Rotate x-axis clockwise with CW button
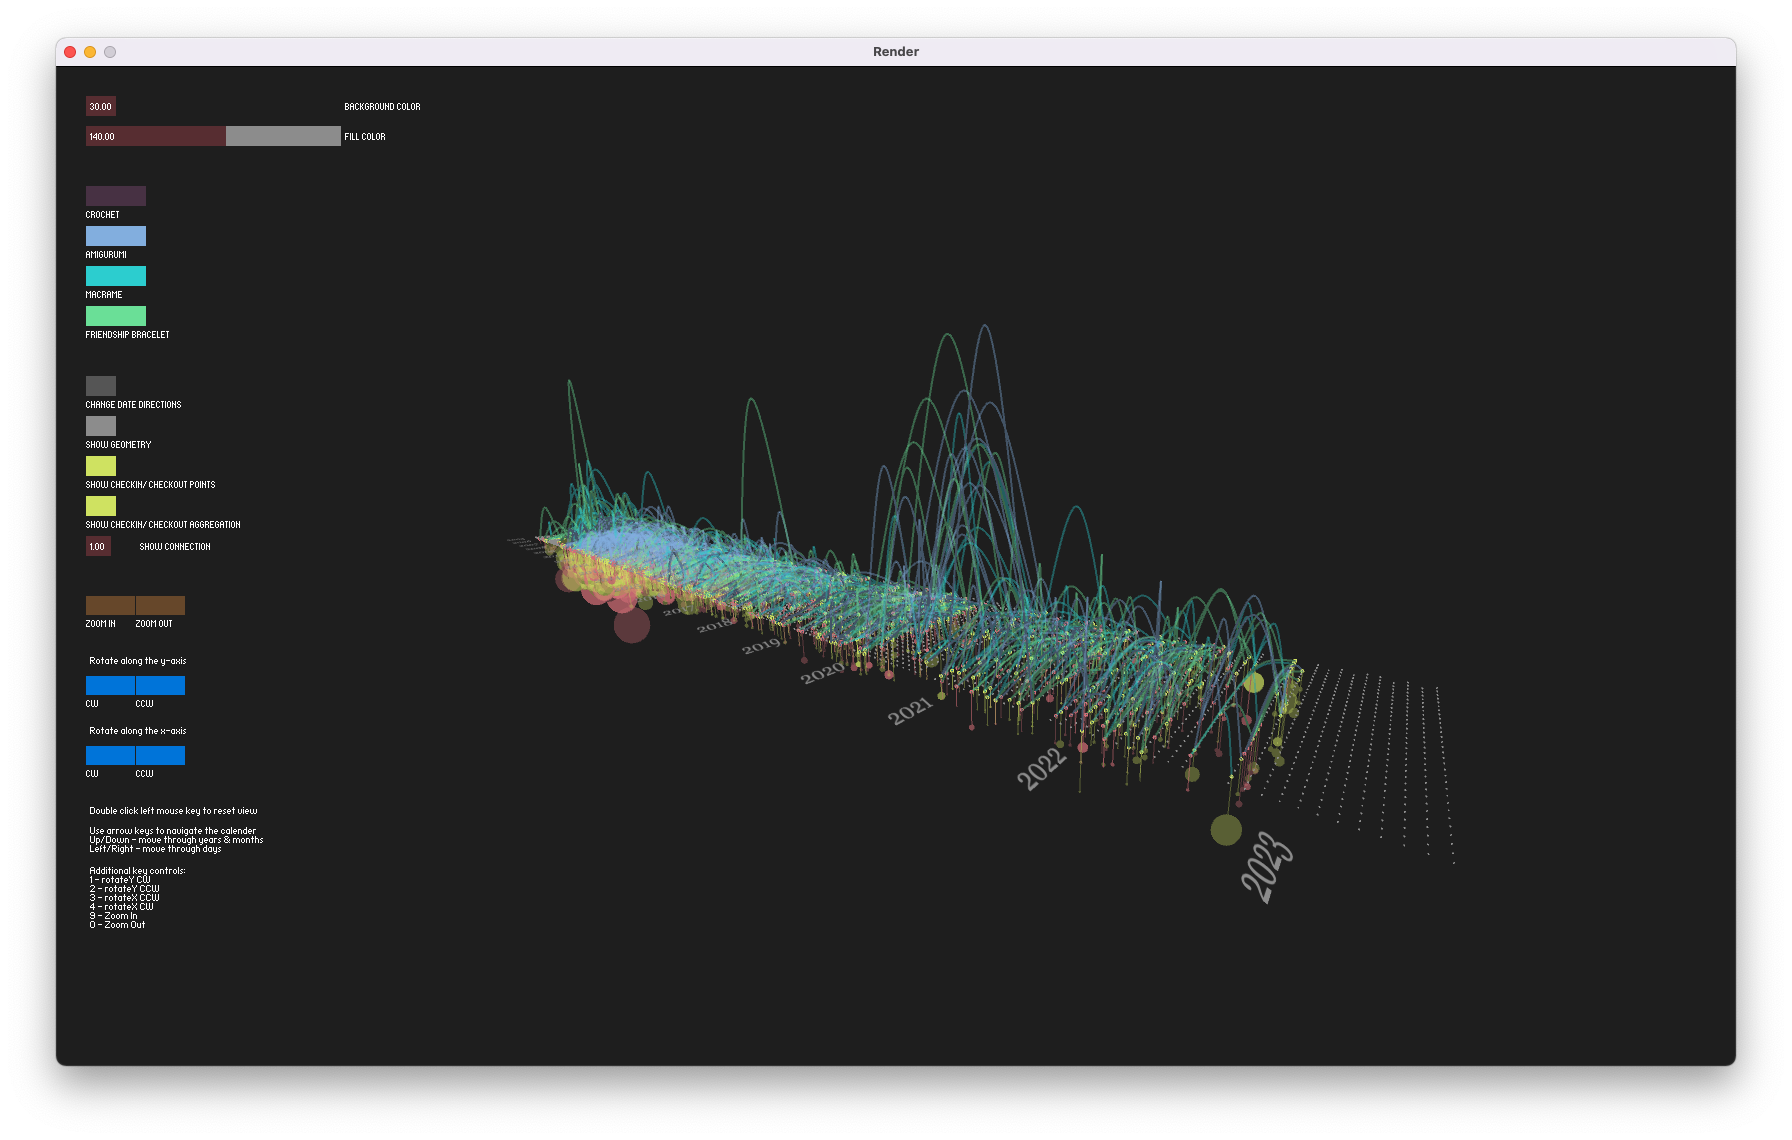The image size is (1792, 1140). [x=110, y=755]
